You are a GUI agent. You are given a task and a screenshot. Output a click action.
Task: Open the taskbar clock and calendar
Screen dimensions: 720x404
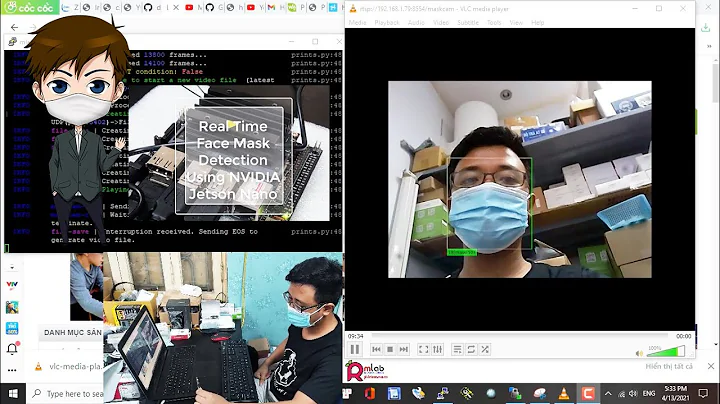[x=675, y=393]
